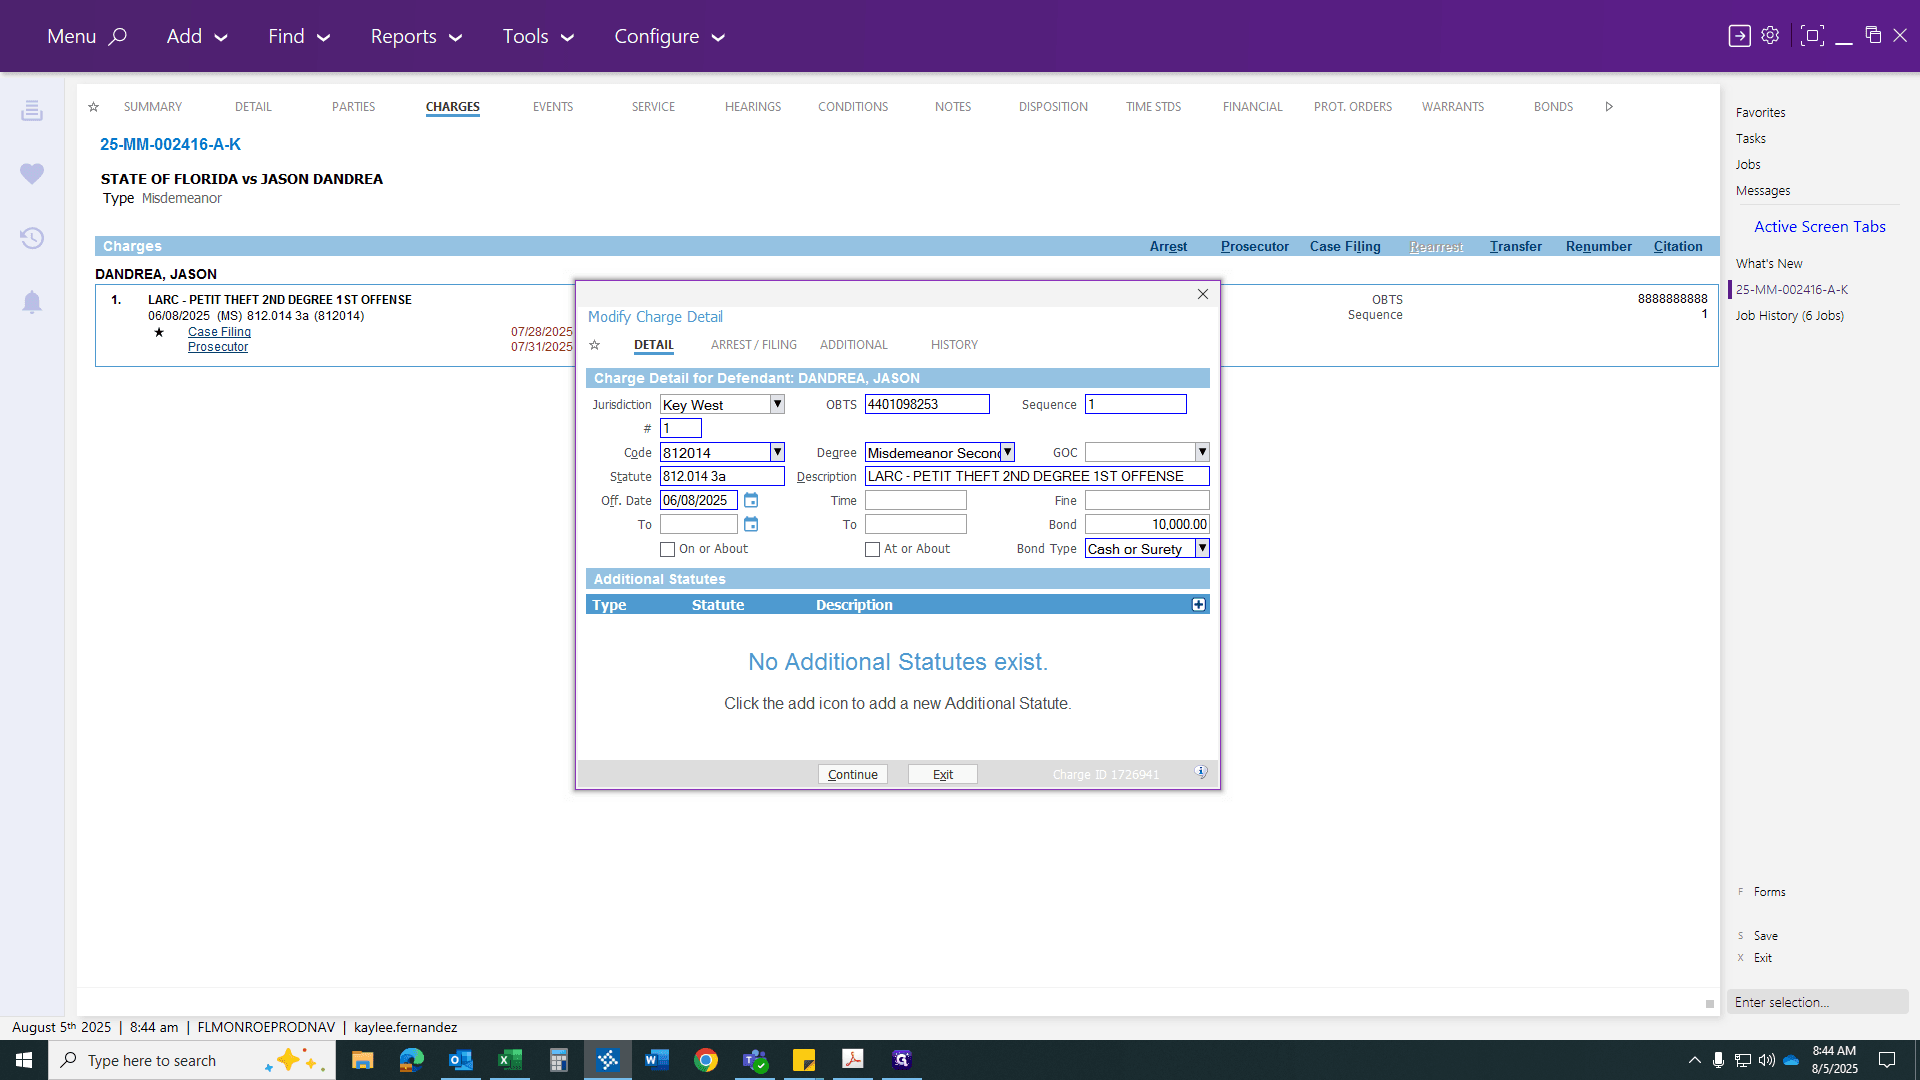
Task: Click the Statute input field
Action: click(x=722, y=476)
